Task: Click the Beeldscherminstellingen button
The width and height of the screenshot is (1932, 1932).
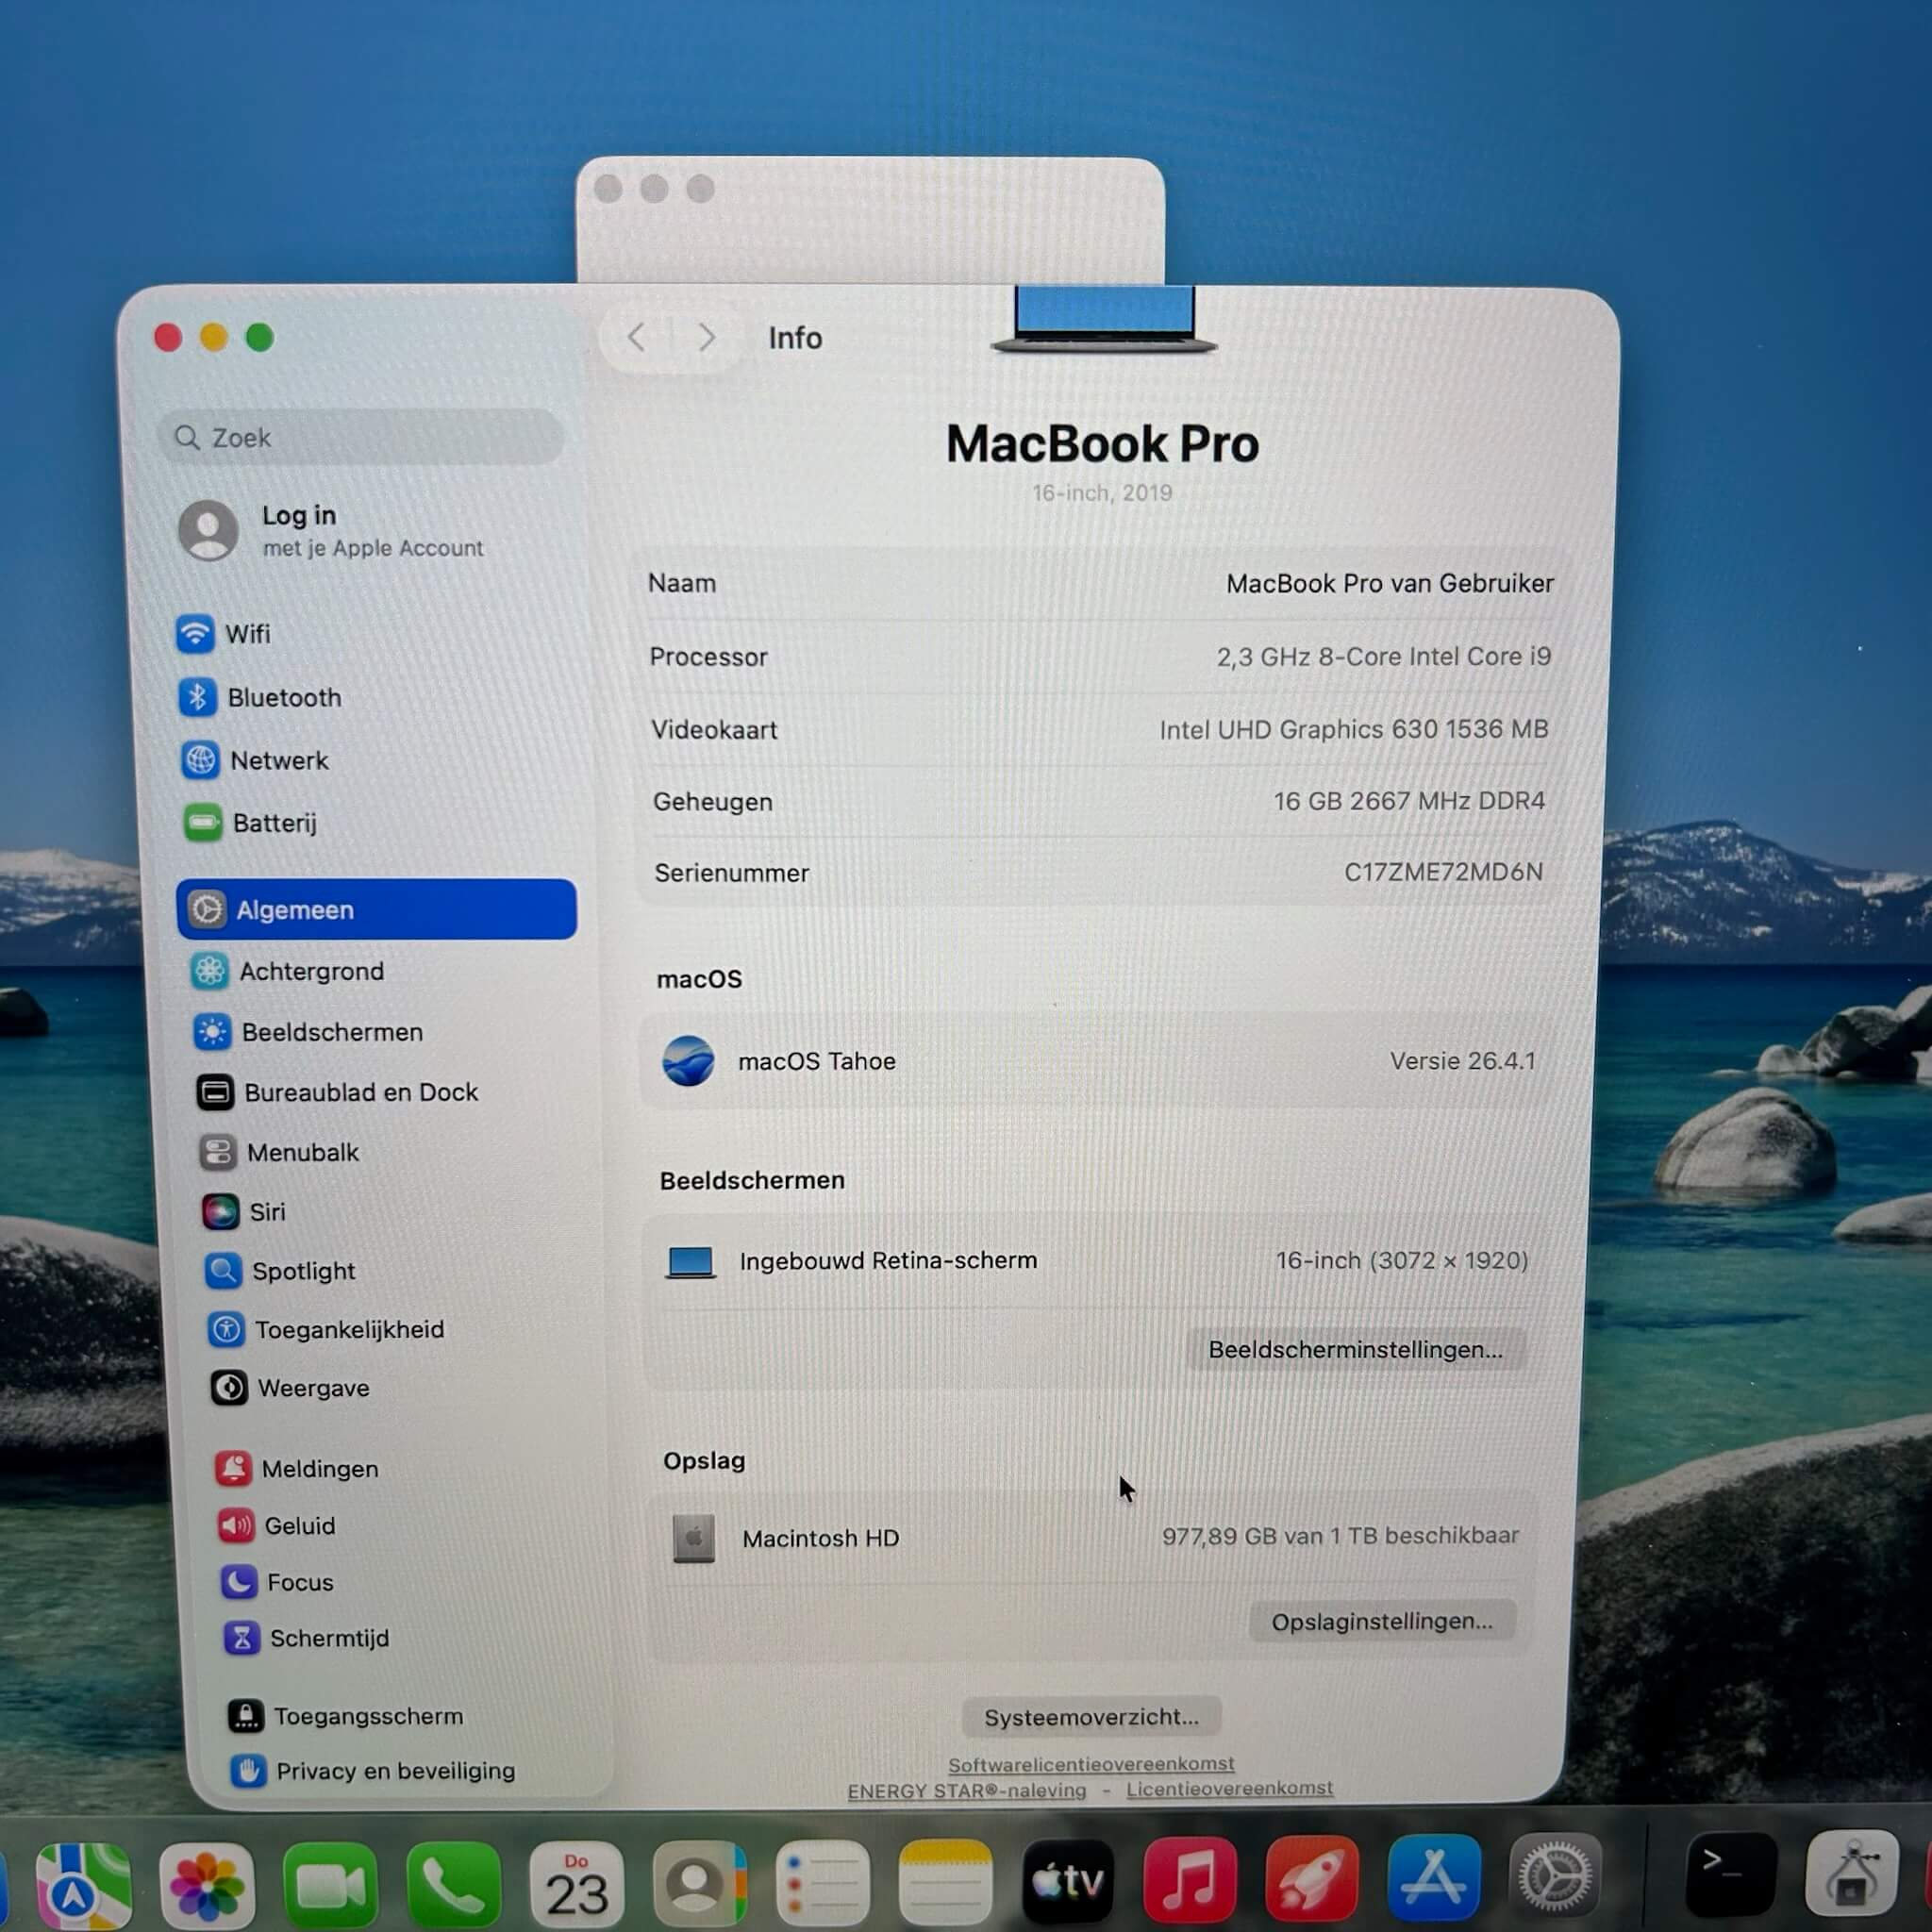Action: click(1354, 1349)
